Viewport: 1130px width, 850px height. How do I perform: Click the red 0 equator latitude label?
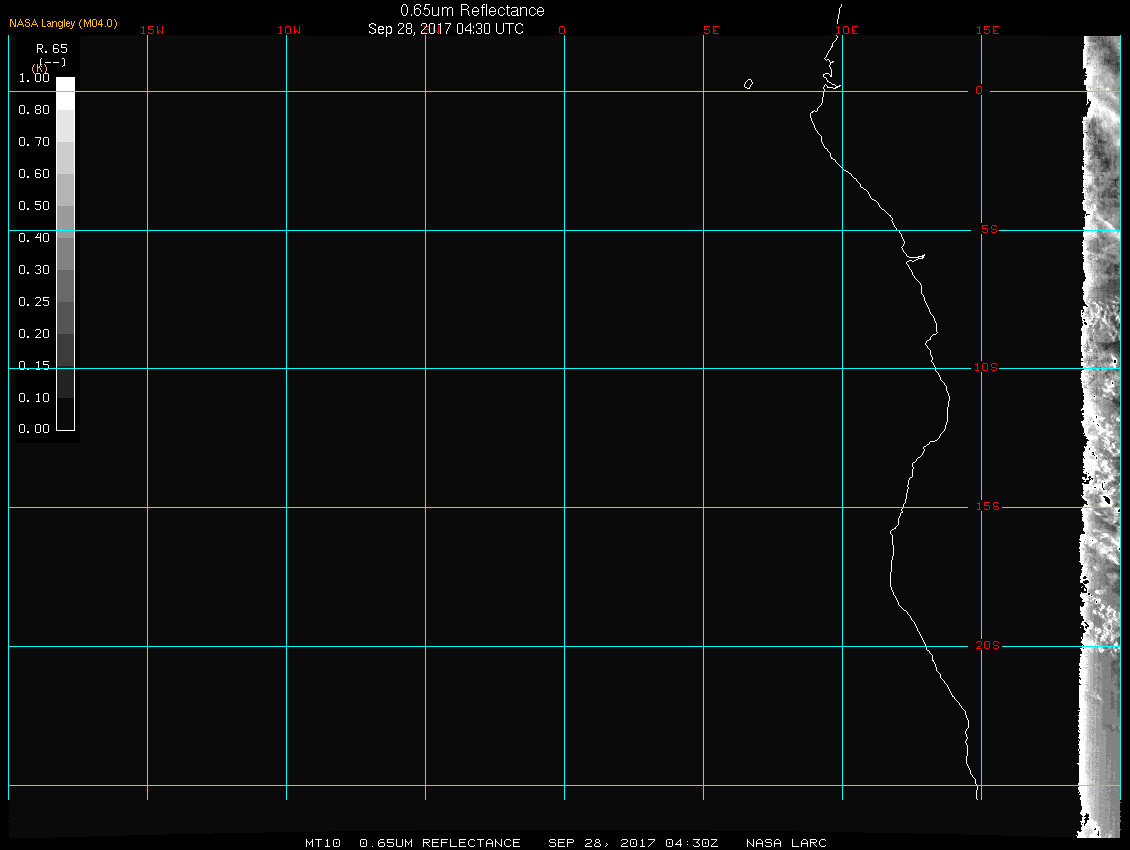(x=979, y=90)
